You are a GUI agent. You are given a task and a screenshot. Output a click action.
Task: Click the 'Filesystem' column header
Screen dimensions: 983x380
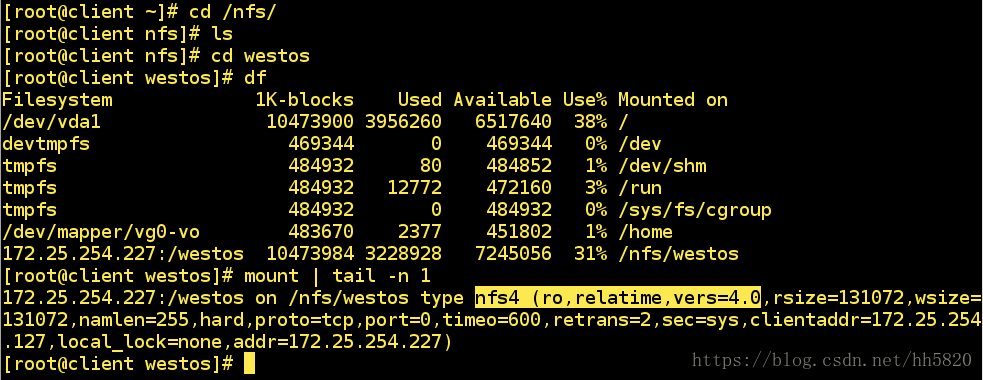tap(58, 100)
